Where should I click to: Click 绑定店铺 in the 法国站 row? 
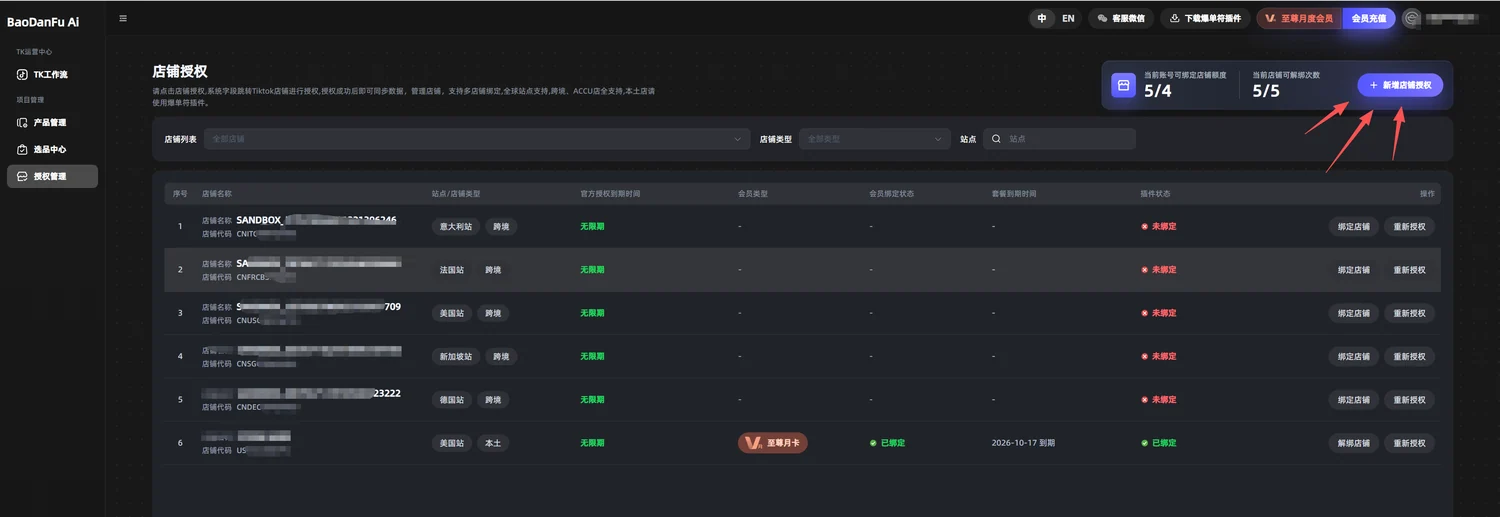(1354, 270)
